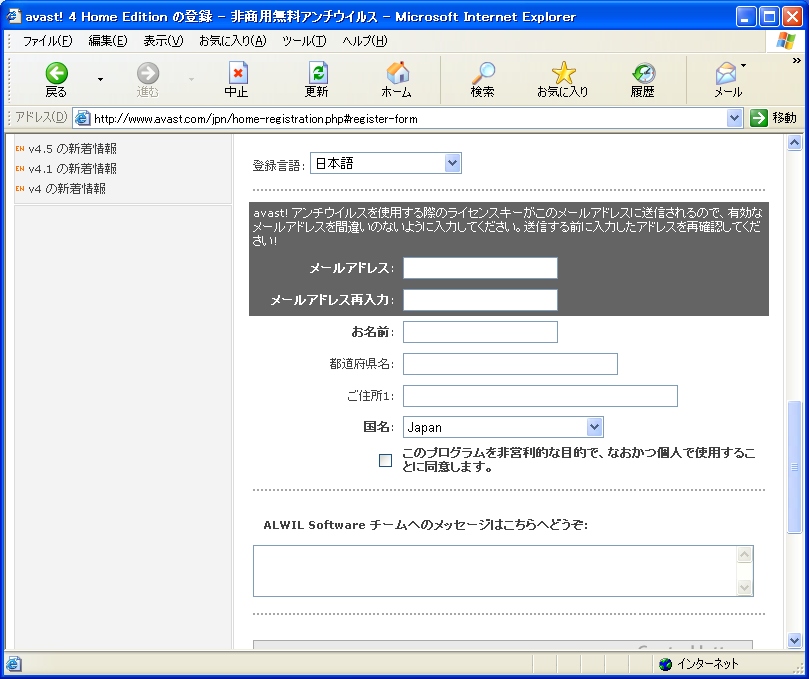Viewport: 809px width, 679px height.
Task: Click the status bar page icon
Action: 13,664
